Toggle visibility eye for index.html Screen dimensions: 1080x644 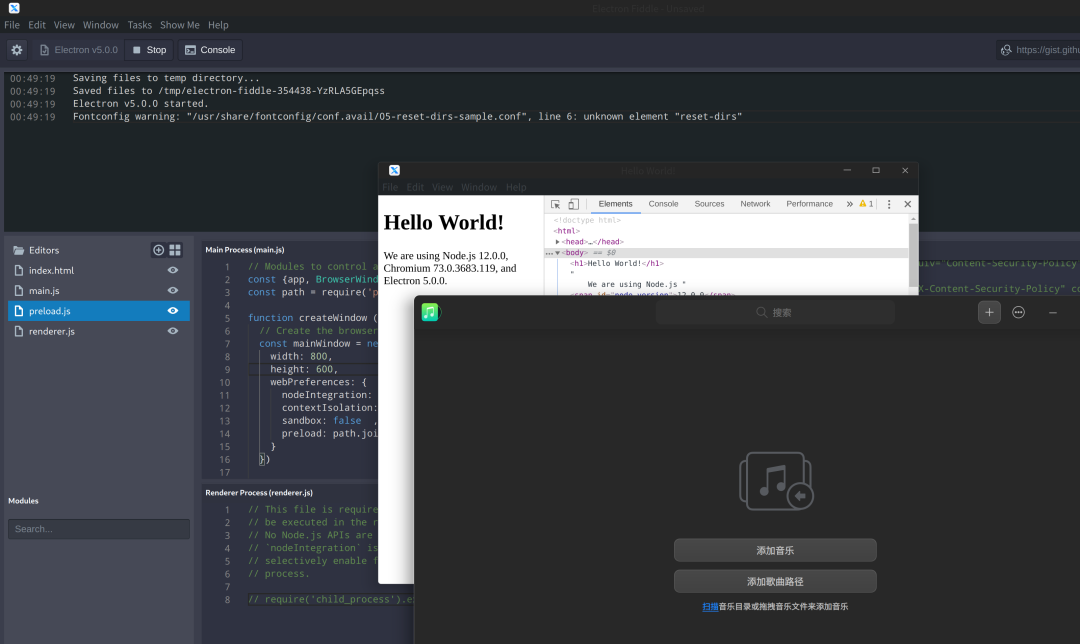coord(173,271)
